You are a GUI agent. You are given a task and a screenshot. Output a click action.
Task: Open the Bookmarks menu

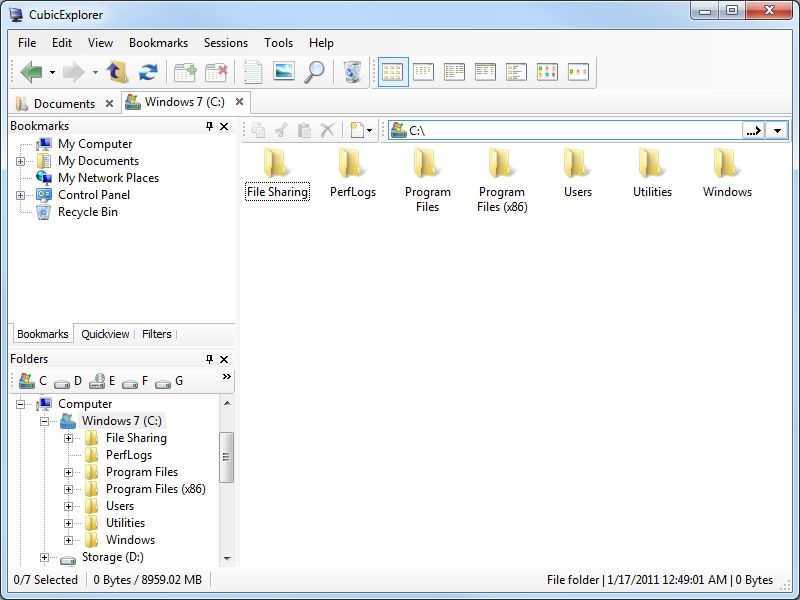pyautogui.click(x=158, y=43)
